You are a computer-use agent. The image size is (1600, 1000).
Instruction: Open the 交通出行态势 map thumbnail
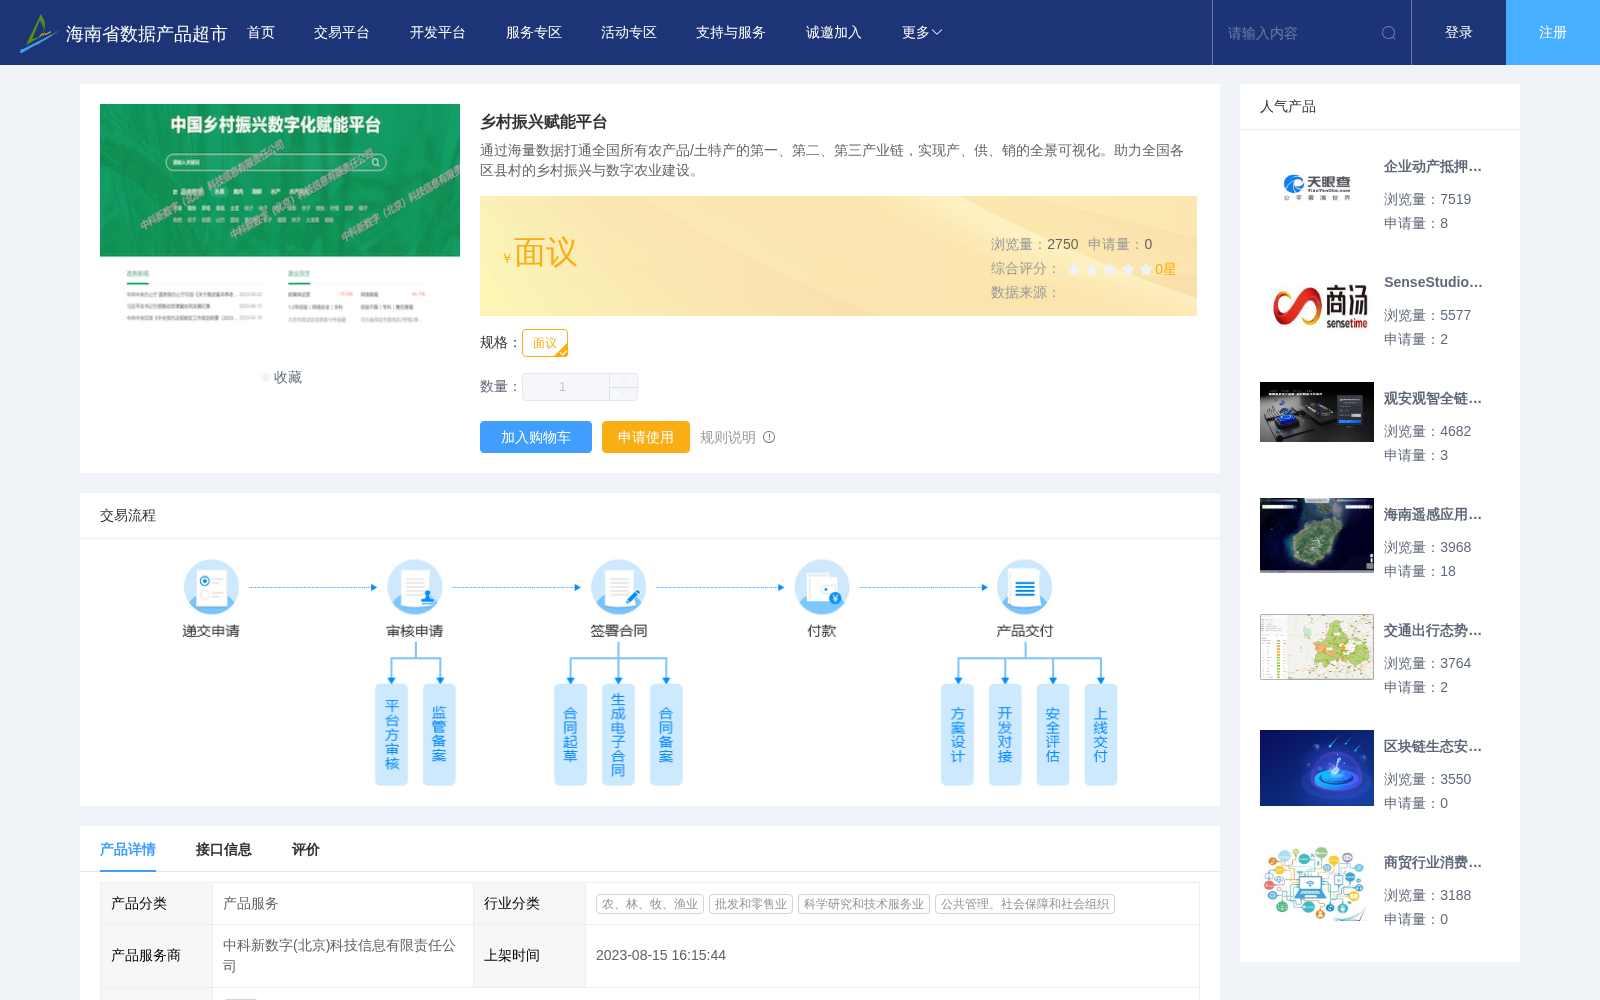point(1317,647)
